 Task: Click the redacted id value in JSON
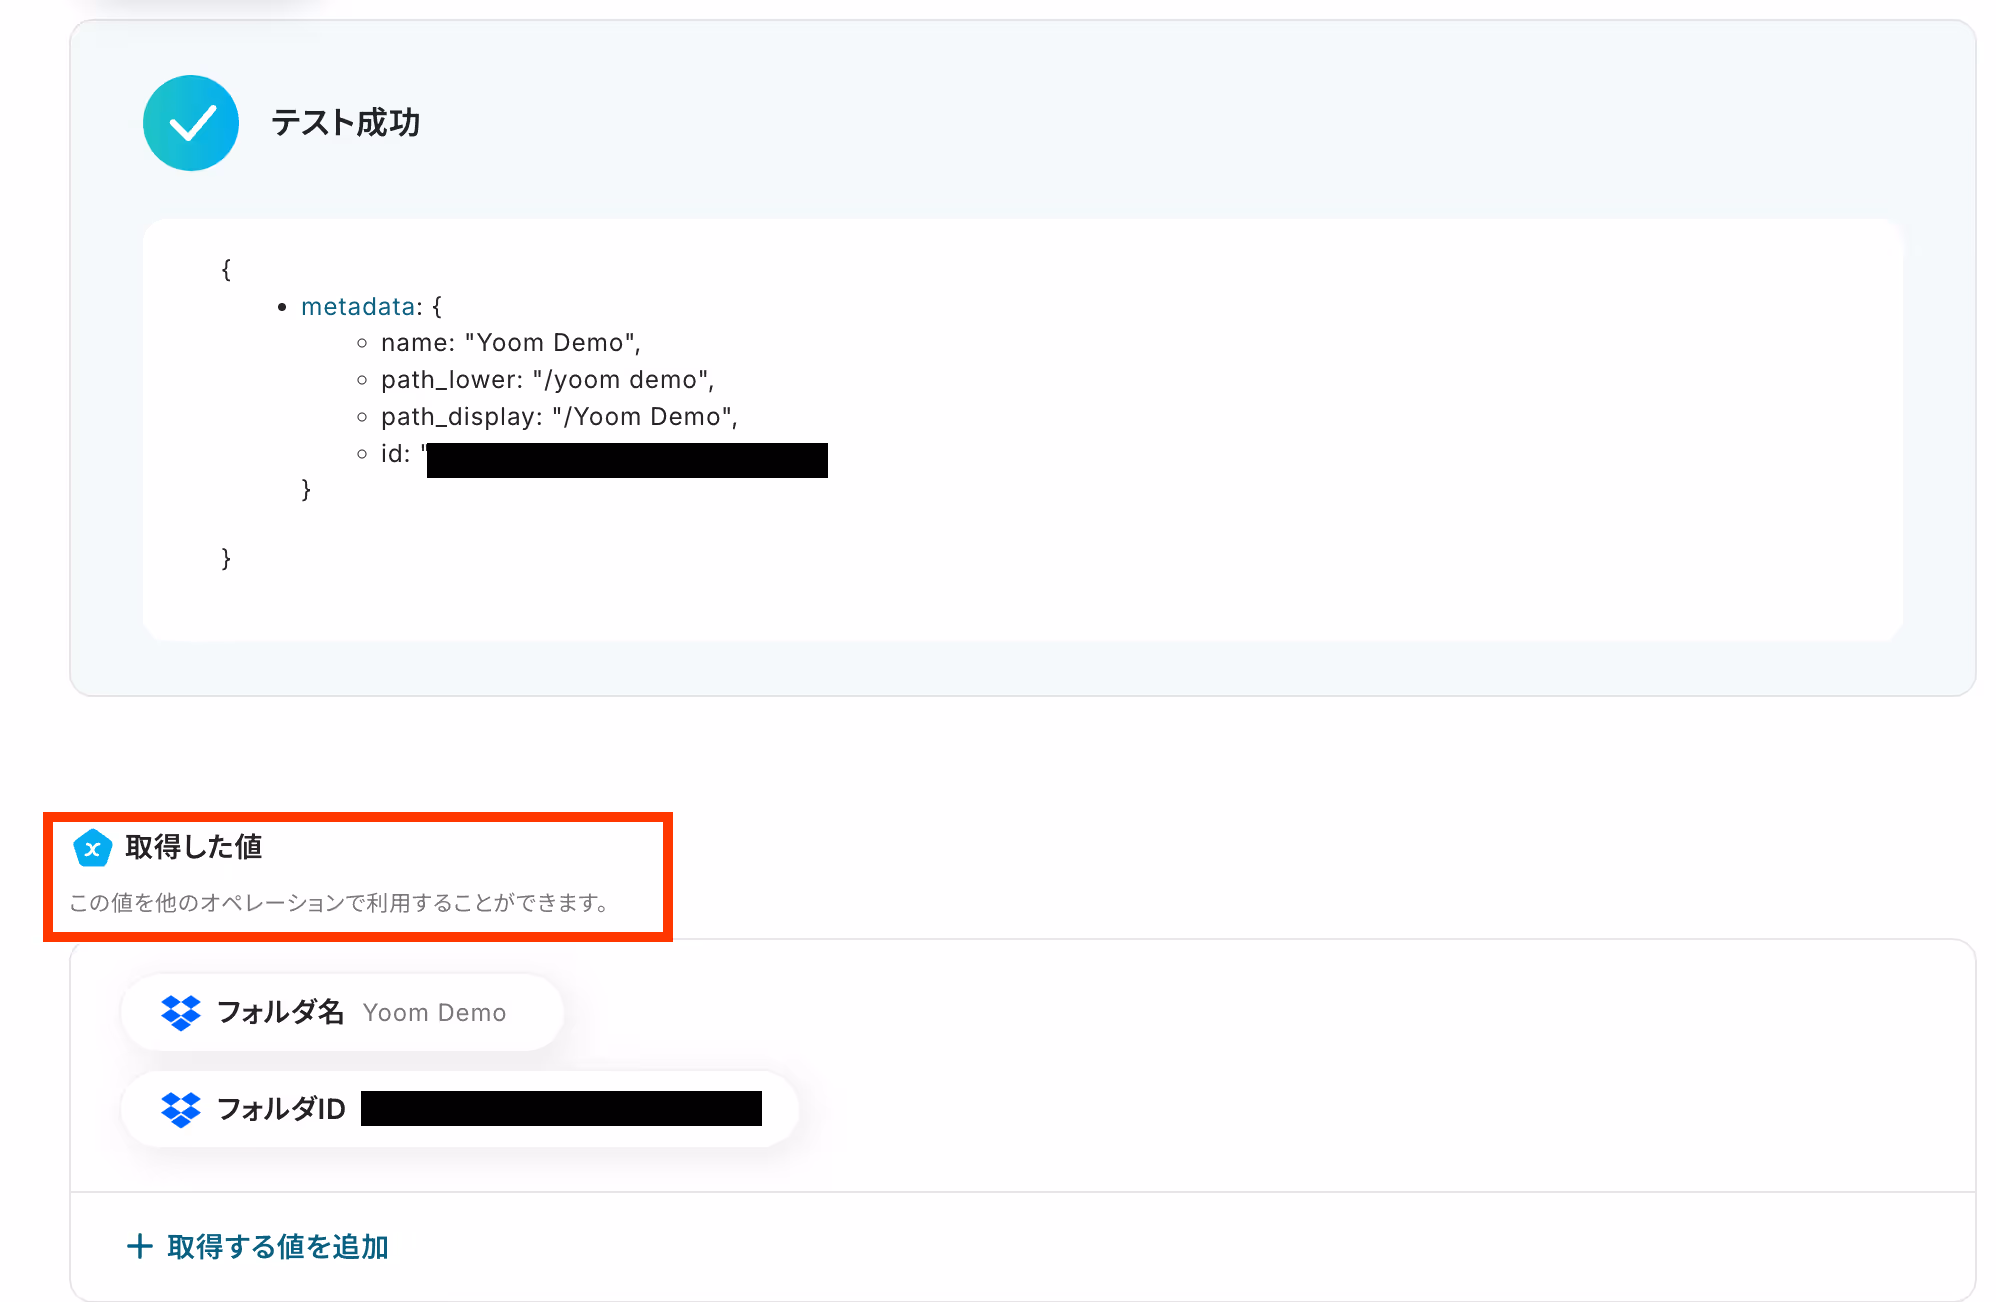627,460
